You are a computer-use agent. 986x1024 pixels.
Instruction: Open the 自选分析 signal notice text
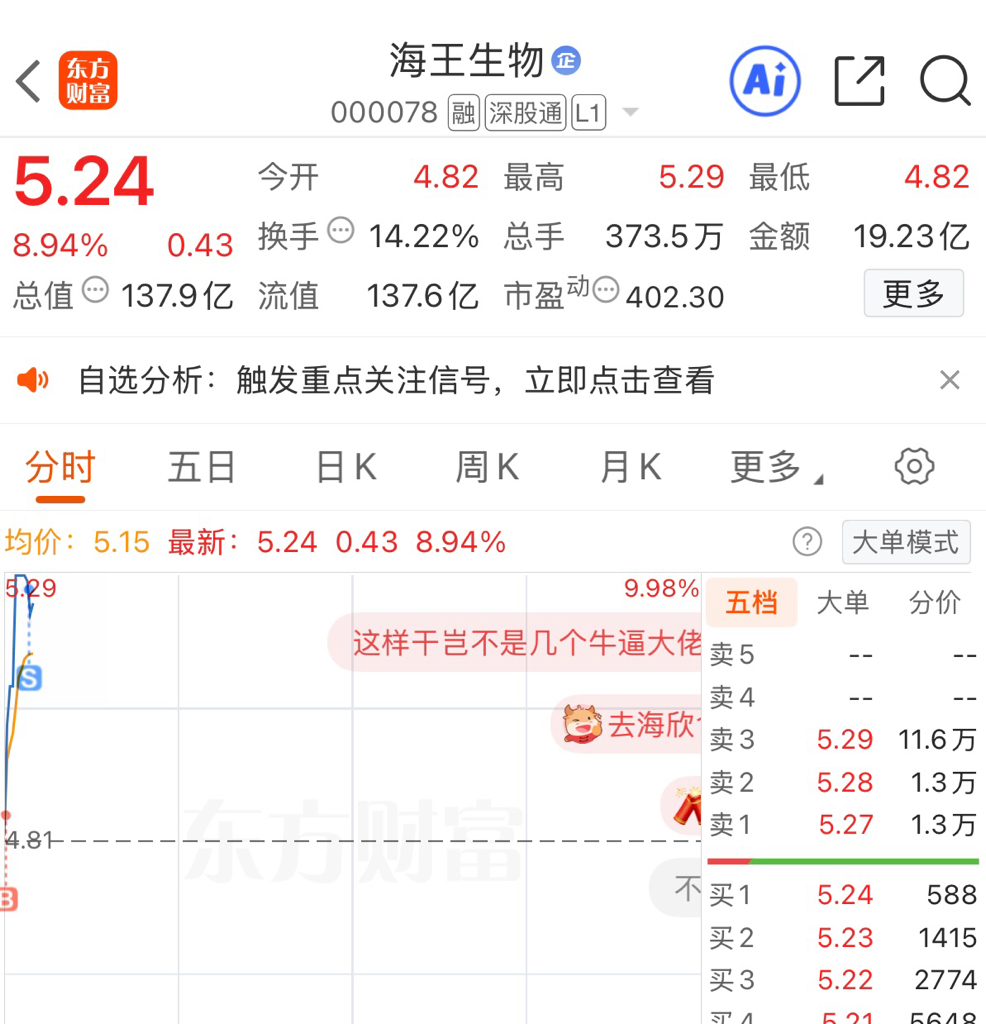396,380
